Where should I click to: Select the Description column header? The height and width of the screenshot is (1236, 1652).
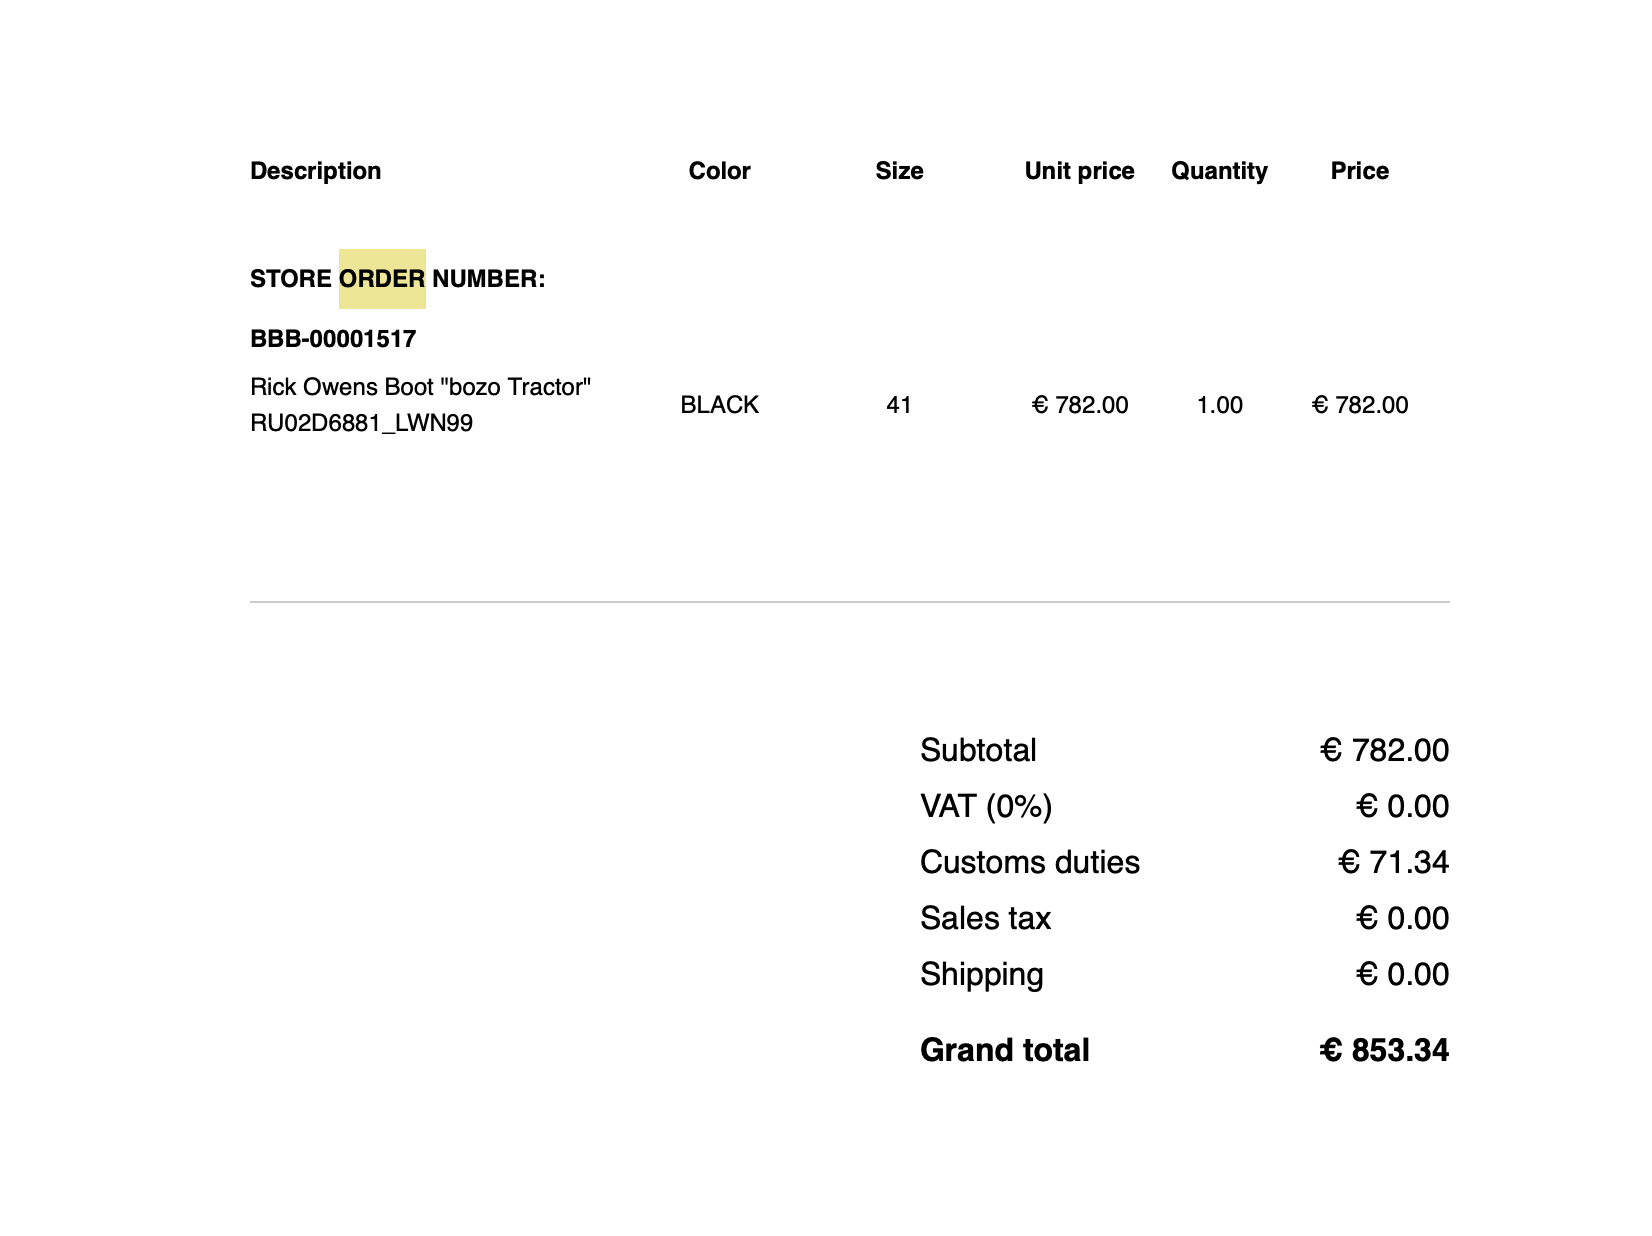pos(315,171)
